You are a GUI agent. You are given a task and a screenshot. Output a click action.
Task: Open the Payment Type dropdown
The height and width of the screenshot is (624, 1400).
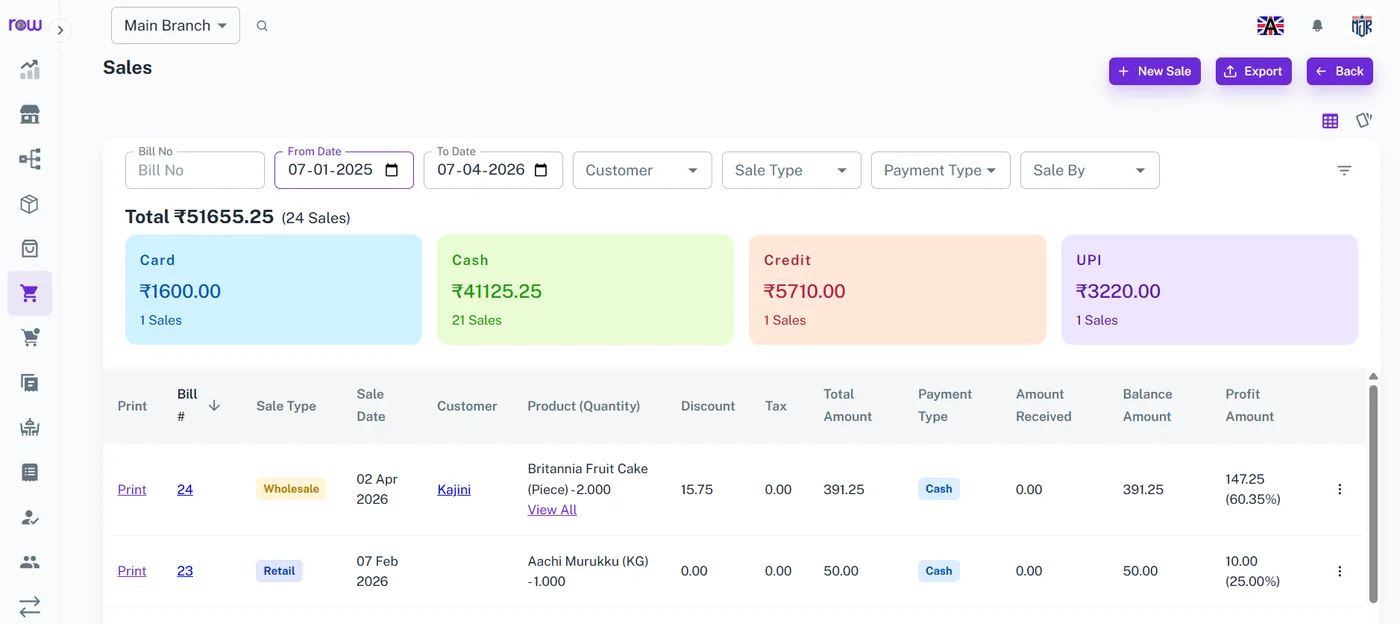pos(940,170)
